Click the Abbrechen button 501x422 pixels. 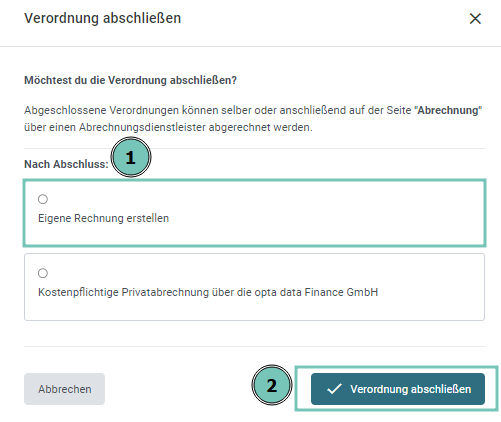coord(64,389)
